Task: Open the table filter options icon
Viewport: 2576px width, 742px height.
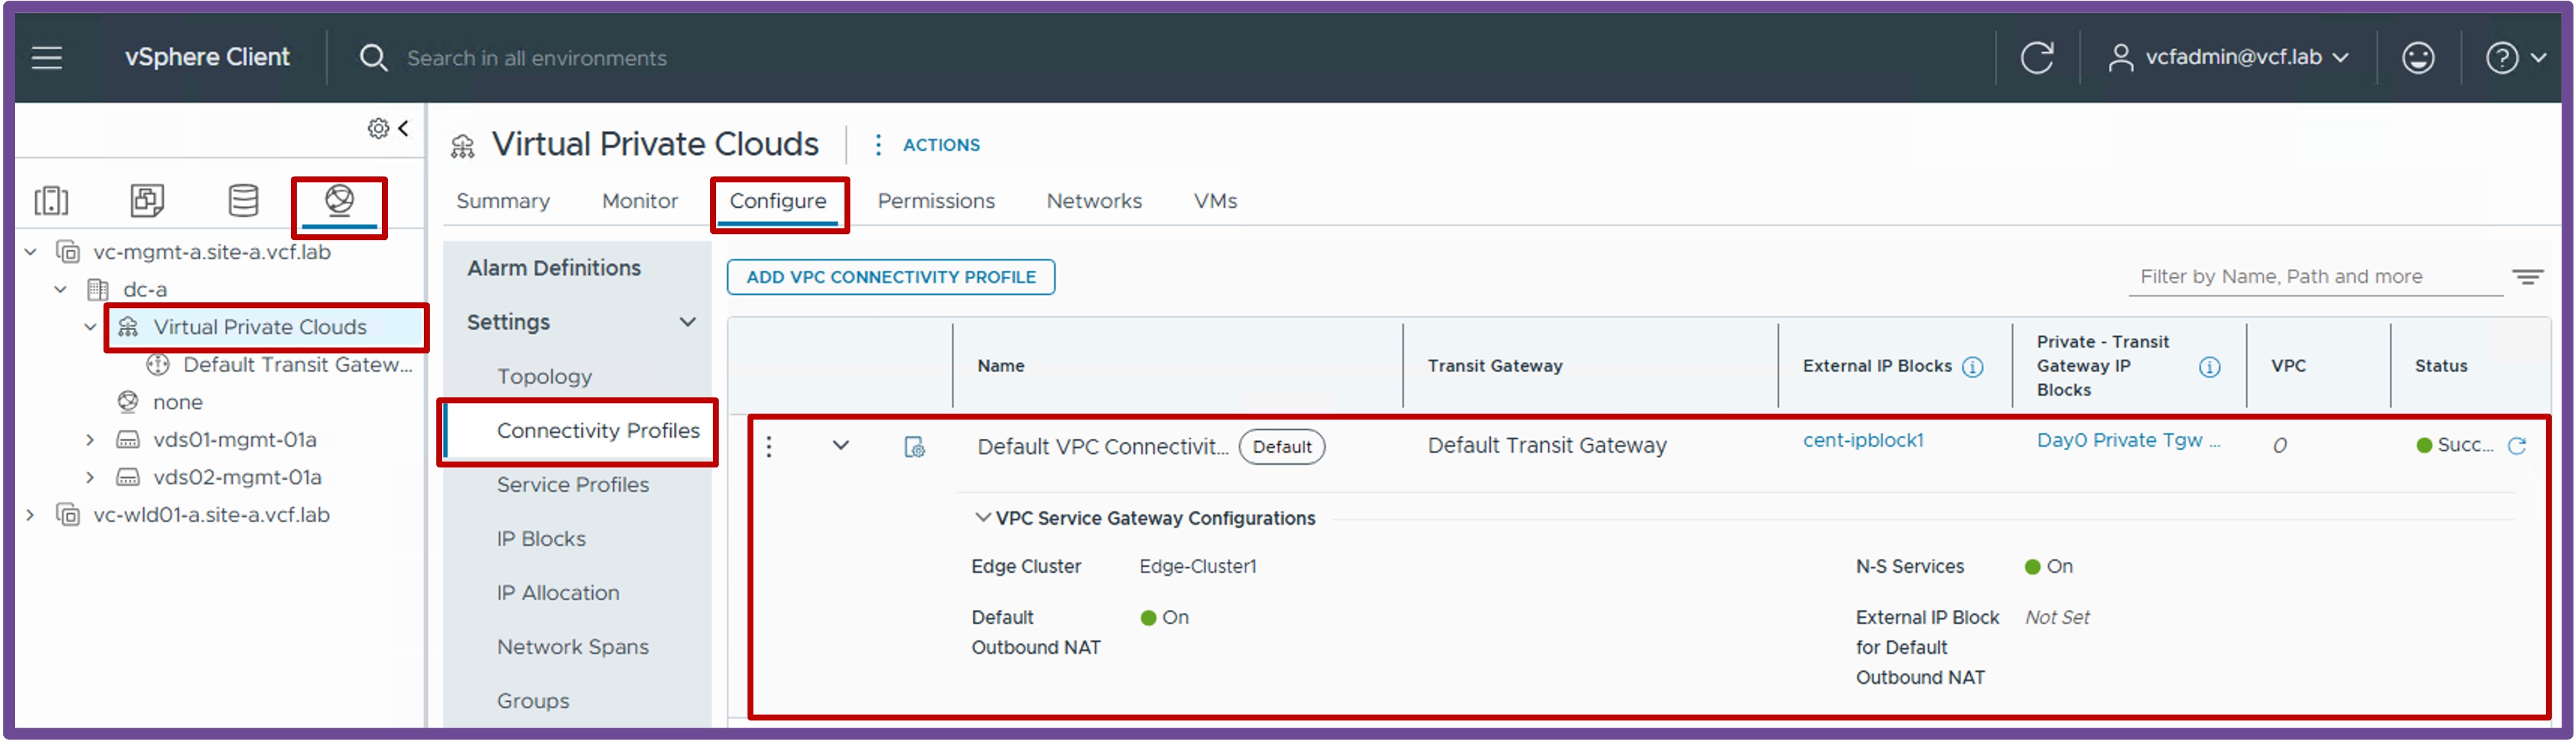Action: tap(2527, 277)
